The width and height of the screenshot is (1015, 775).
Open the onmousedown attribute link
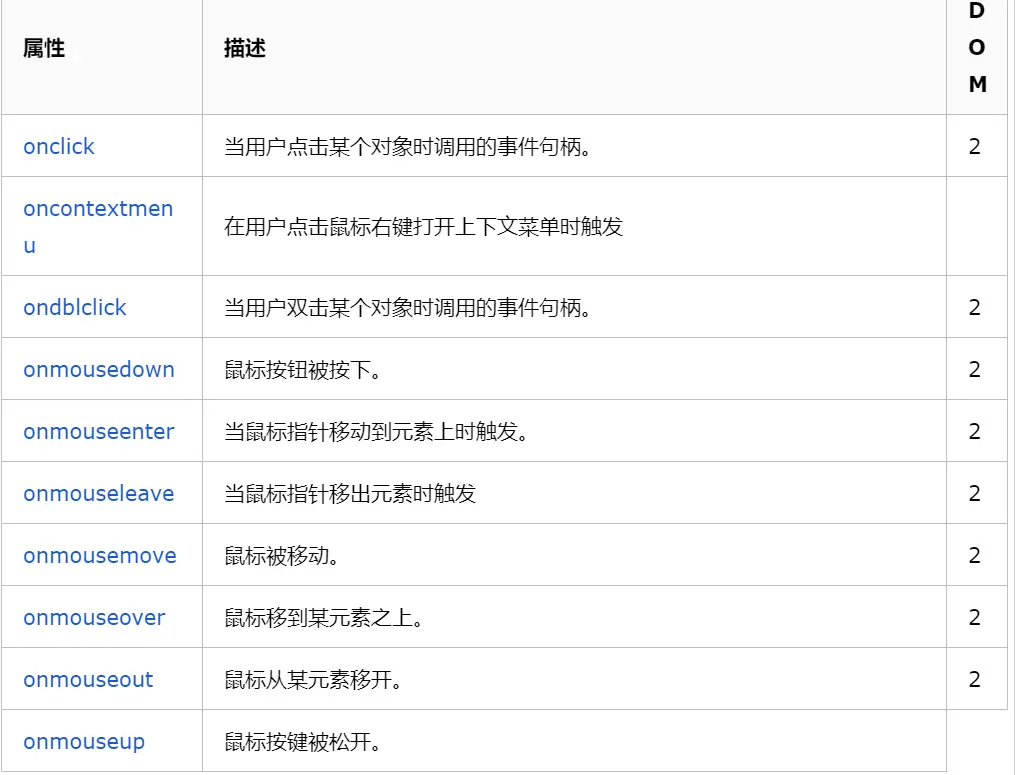[x=99, y=369]
